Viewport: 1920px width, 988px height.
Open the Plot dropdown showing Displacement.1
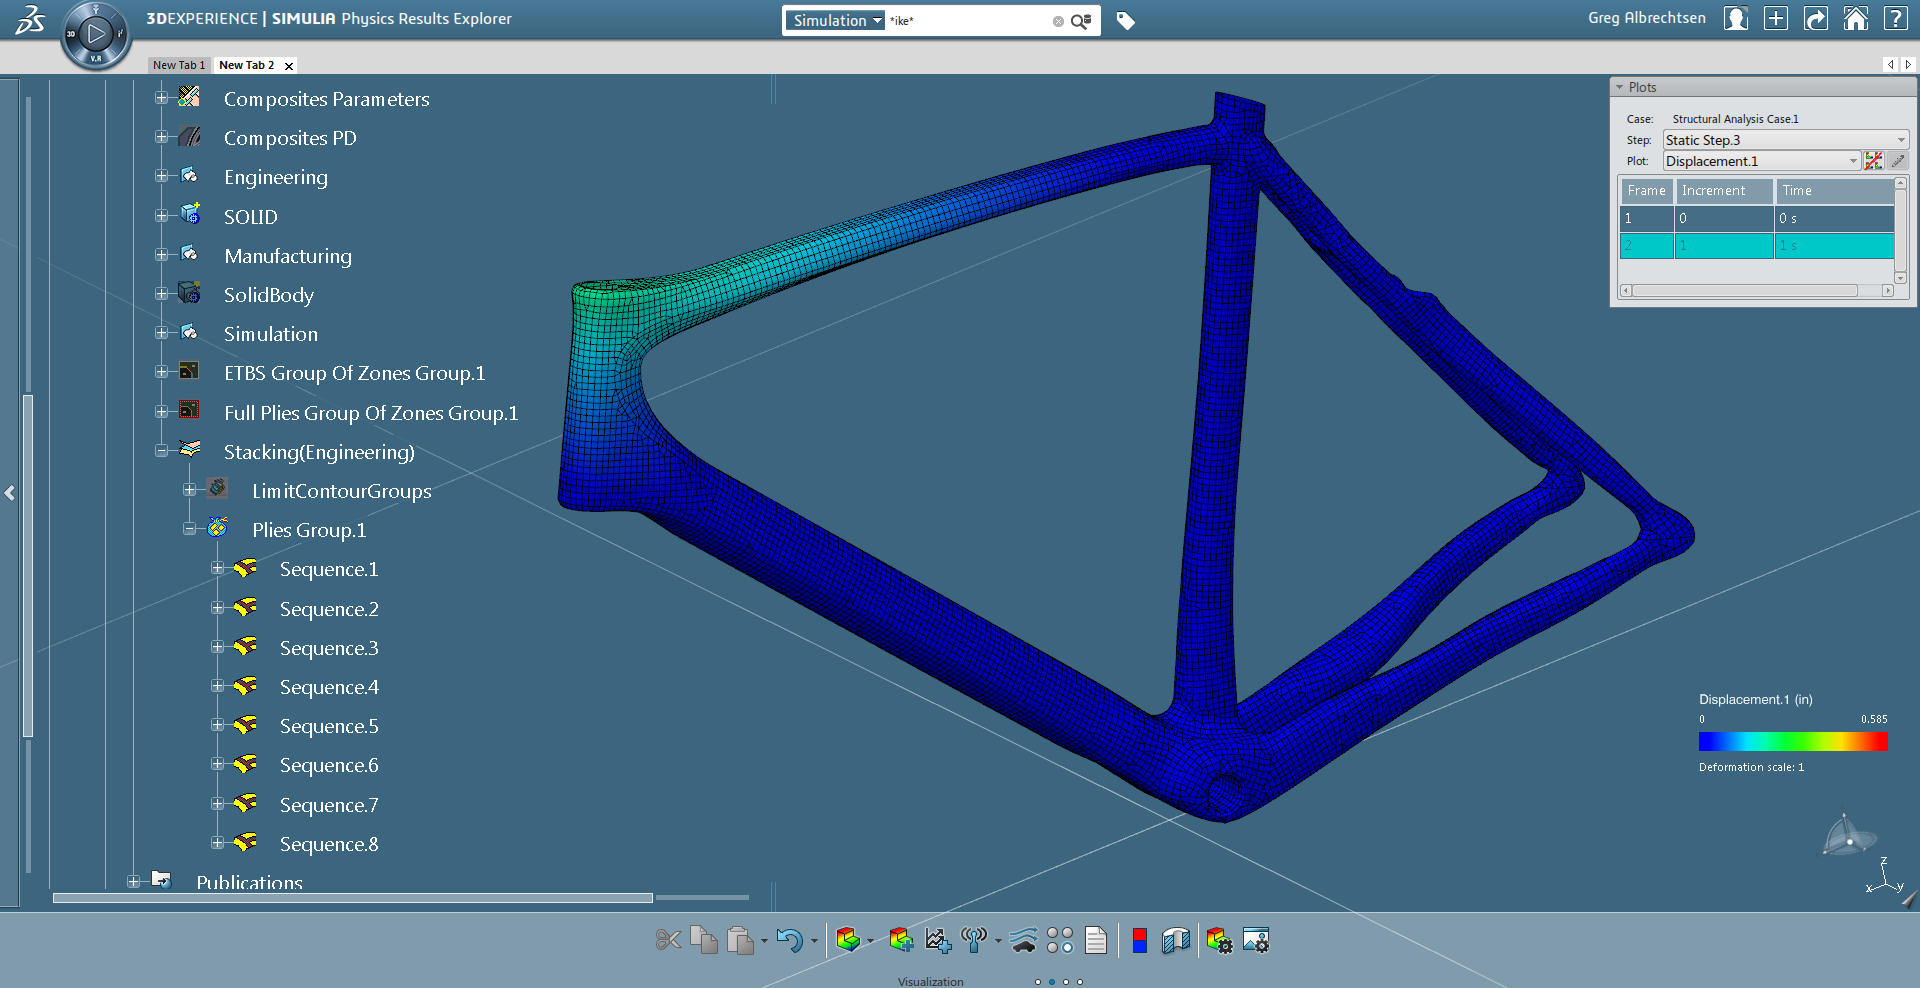pyautogui.click(x=1761, y=161)
